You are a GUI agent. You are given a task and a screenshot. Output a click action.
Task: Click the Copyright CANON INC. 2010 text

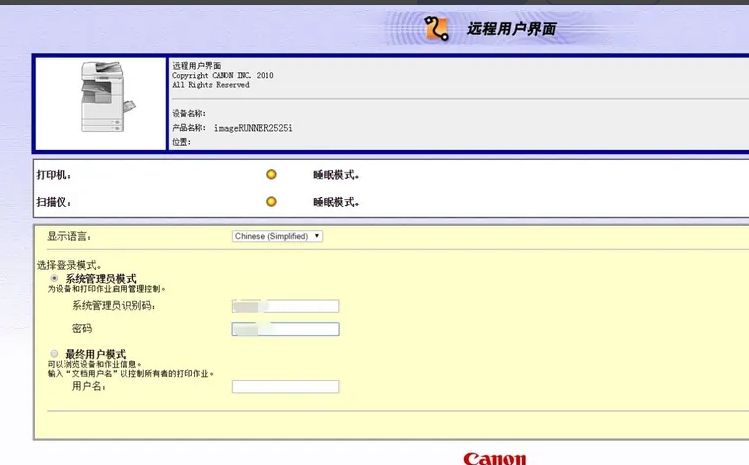[x=223, y=76]
